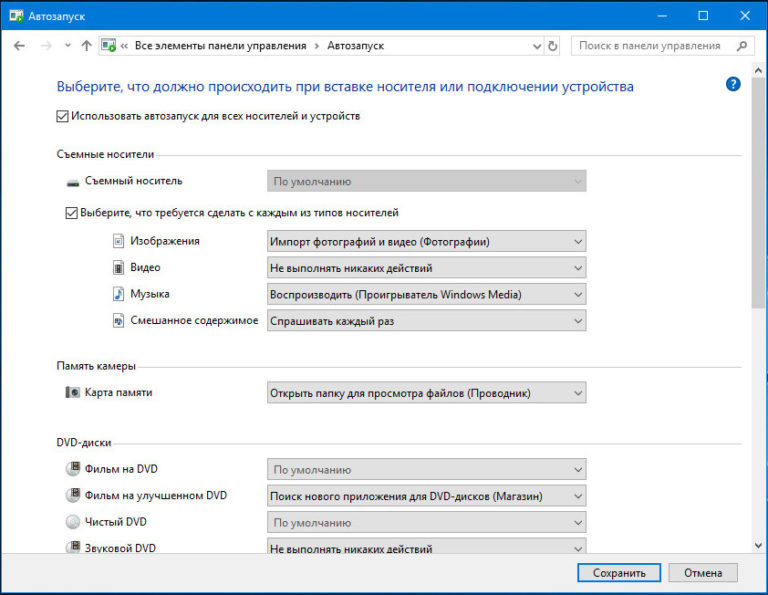This screenshot has width=768, height=595.
Task: Uncheck 'Выберите, что требуется сделать' checkbox
Action: (71, 213)
